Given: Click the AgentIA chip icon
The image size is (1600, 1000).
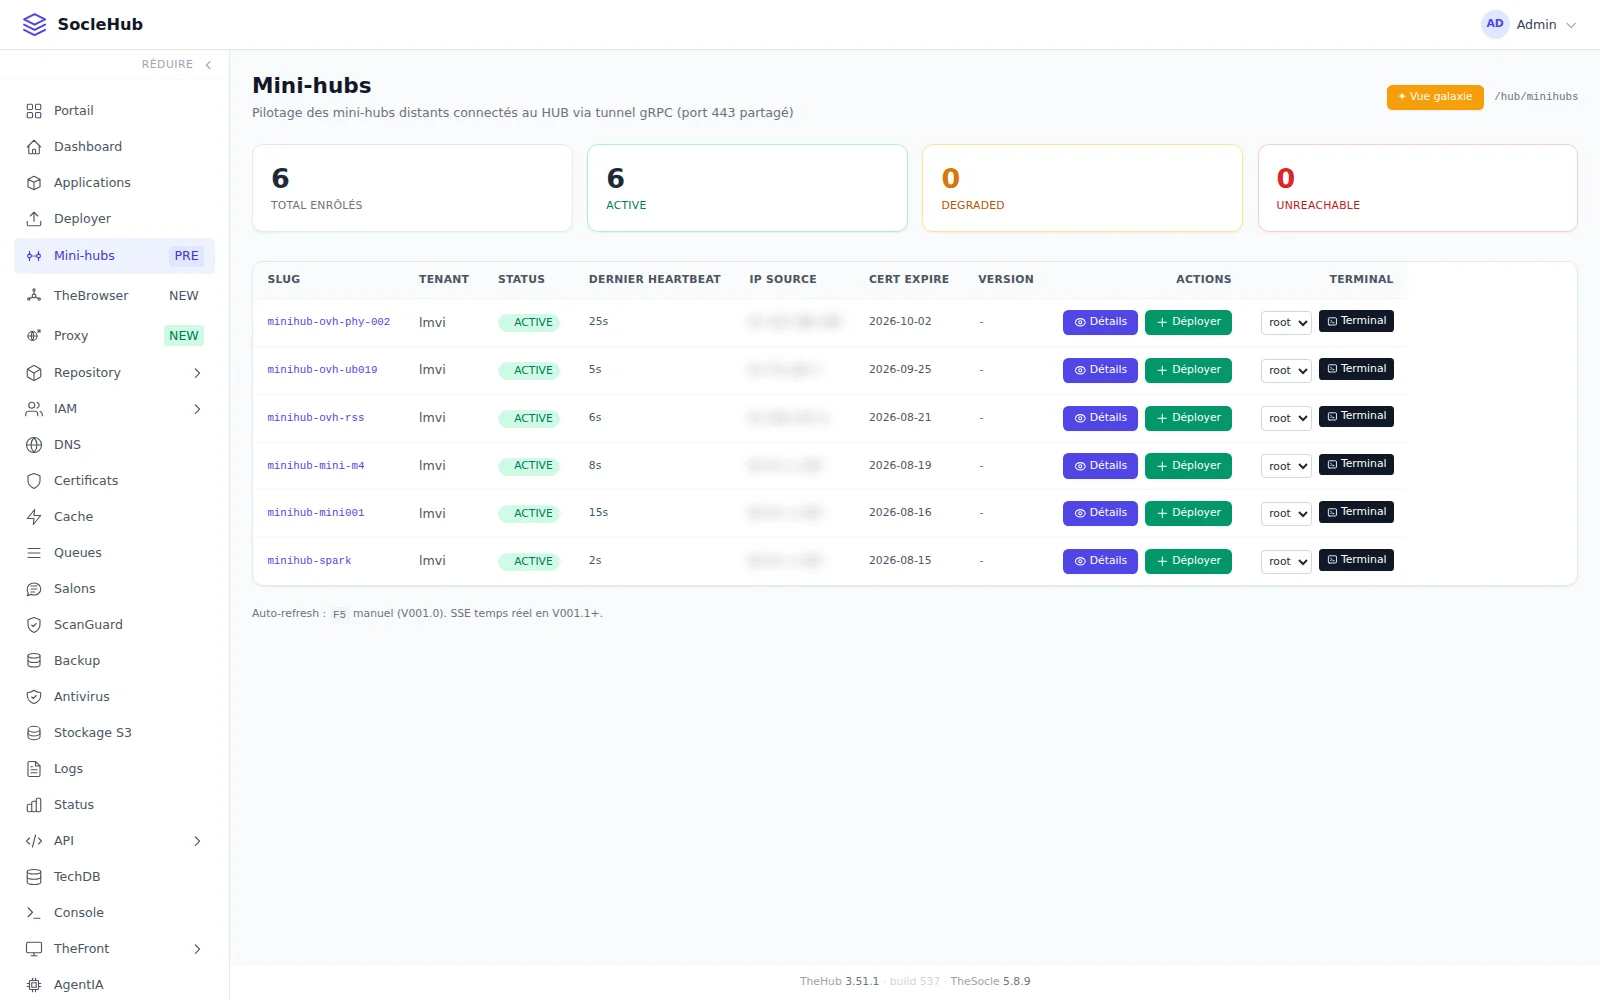Looking at the screenshot, I should (34, 985).
